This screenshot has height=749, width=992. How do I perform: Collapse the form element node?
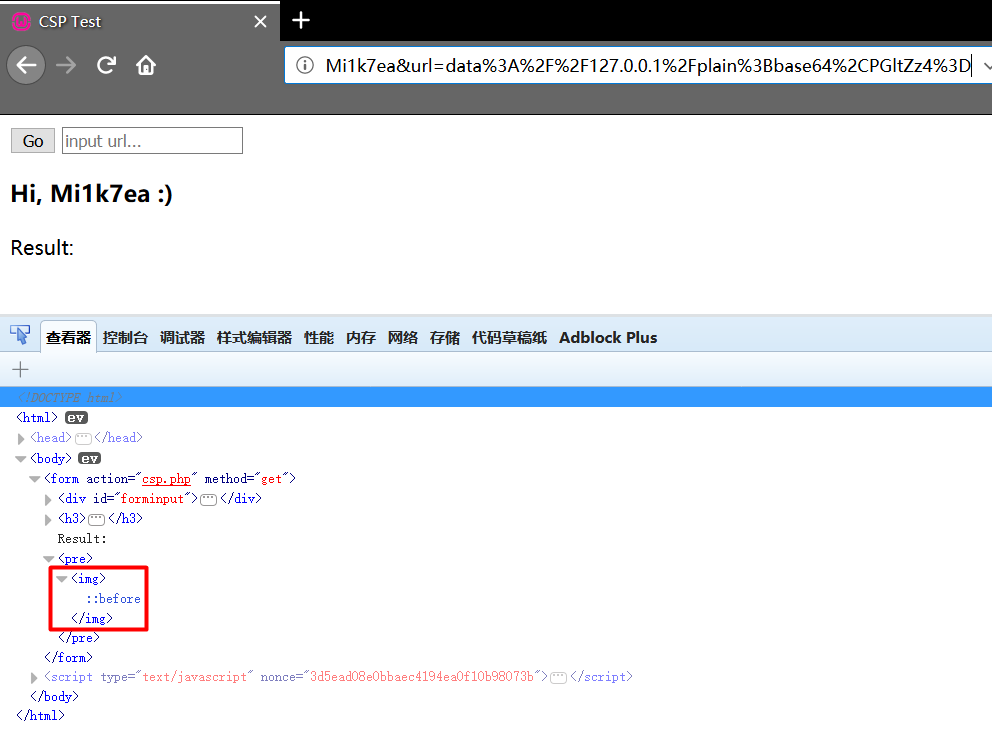point(35,479)
